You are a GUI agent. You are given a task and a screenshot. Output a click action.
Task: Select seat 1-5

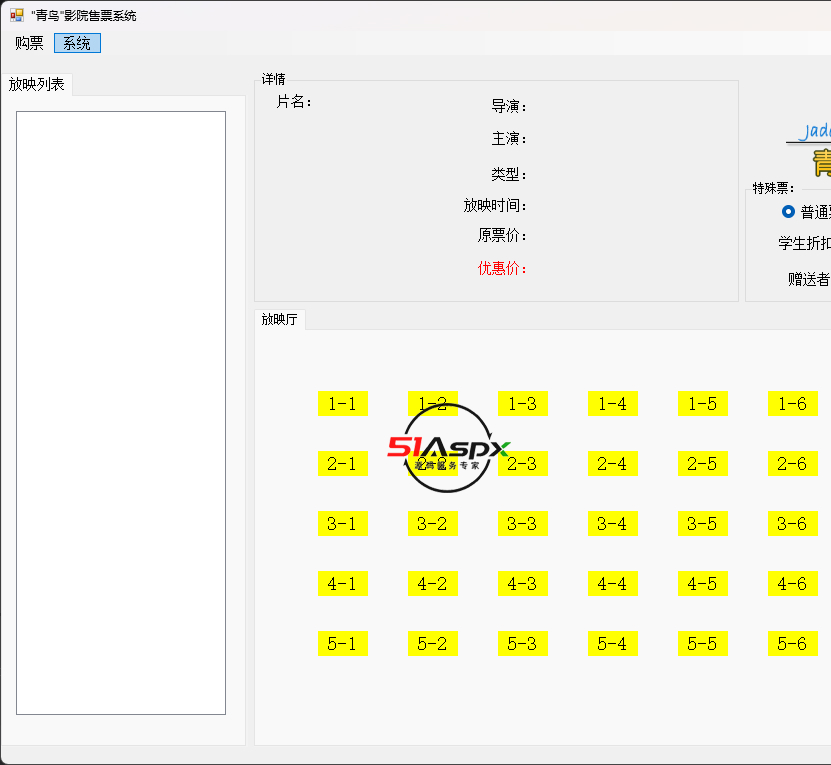703,403
